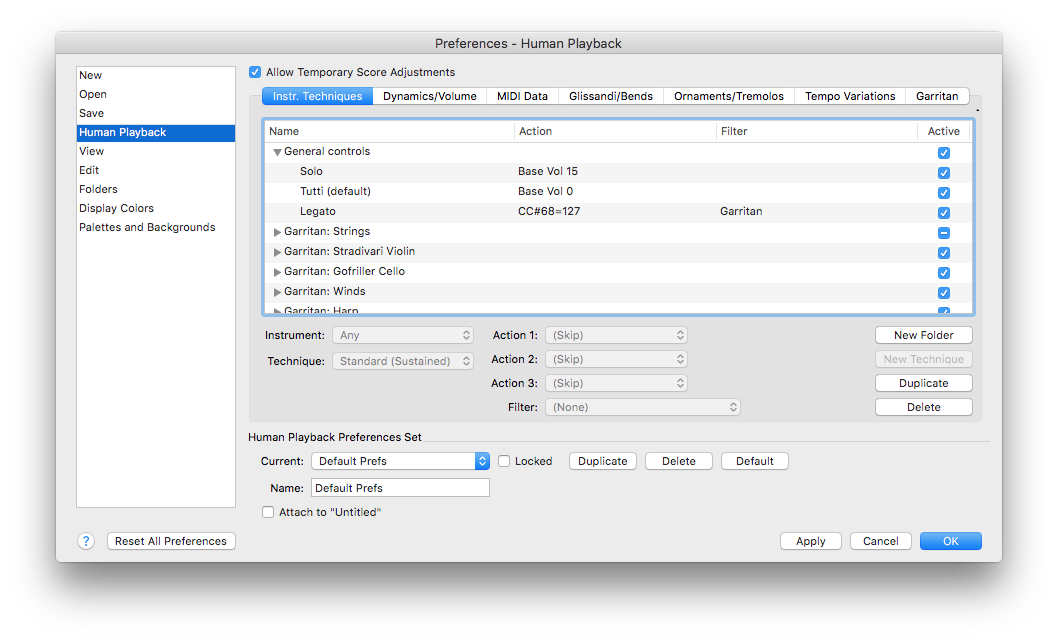Expand Garritan: Strings folder
The width and height of the screenshot is (1058, 642).
pos(277,232)
